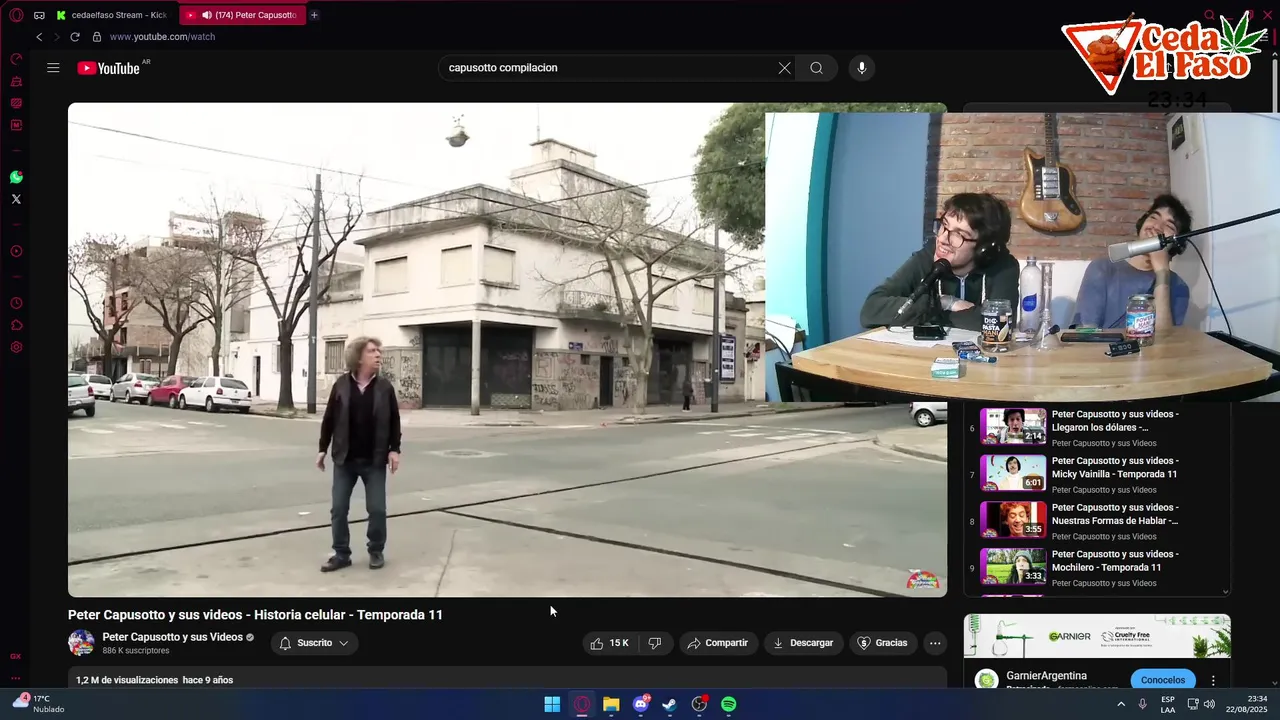Switch to the cedaelfaso Stream Kick tab

[112, 15]
